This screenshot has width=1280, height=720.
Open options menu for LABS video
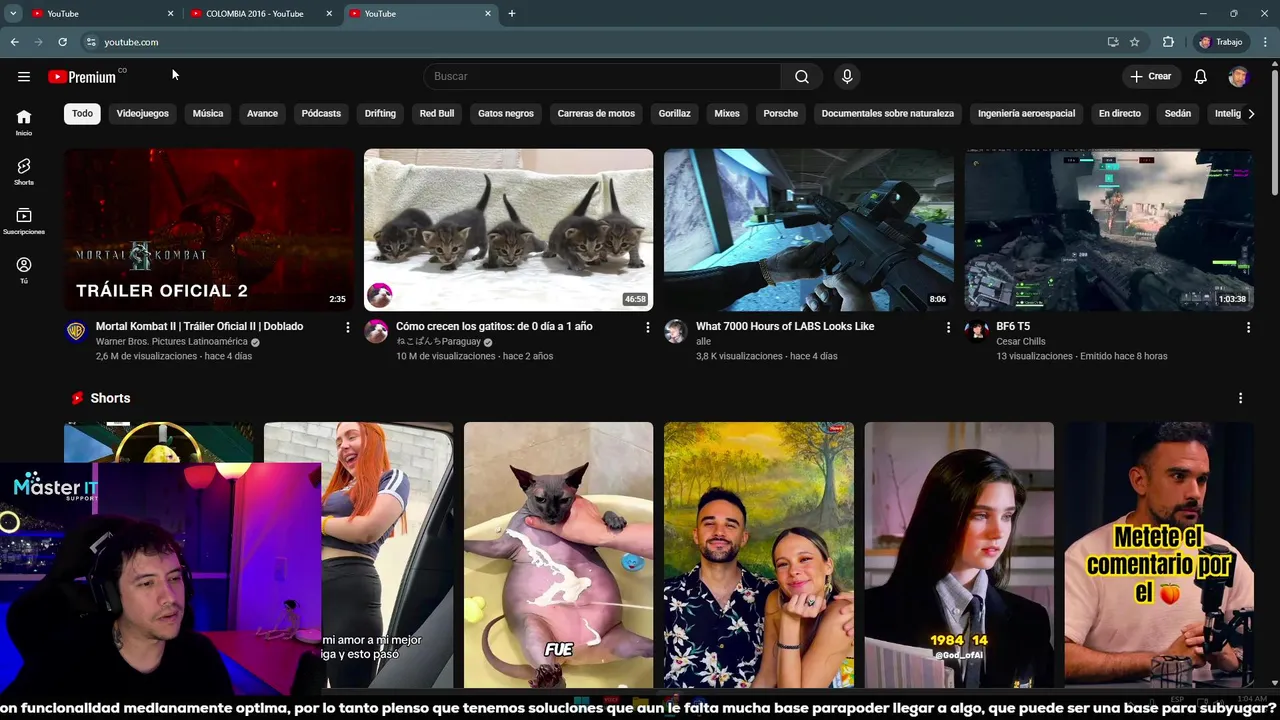click(948, 327)
